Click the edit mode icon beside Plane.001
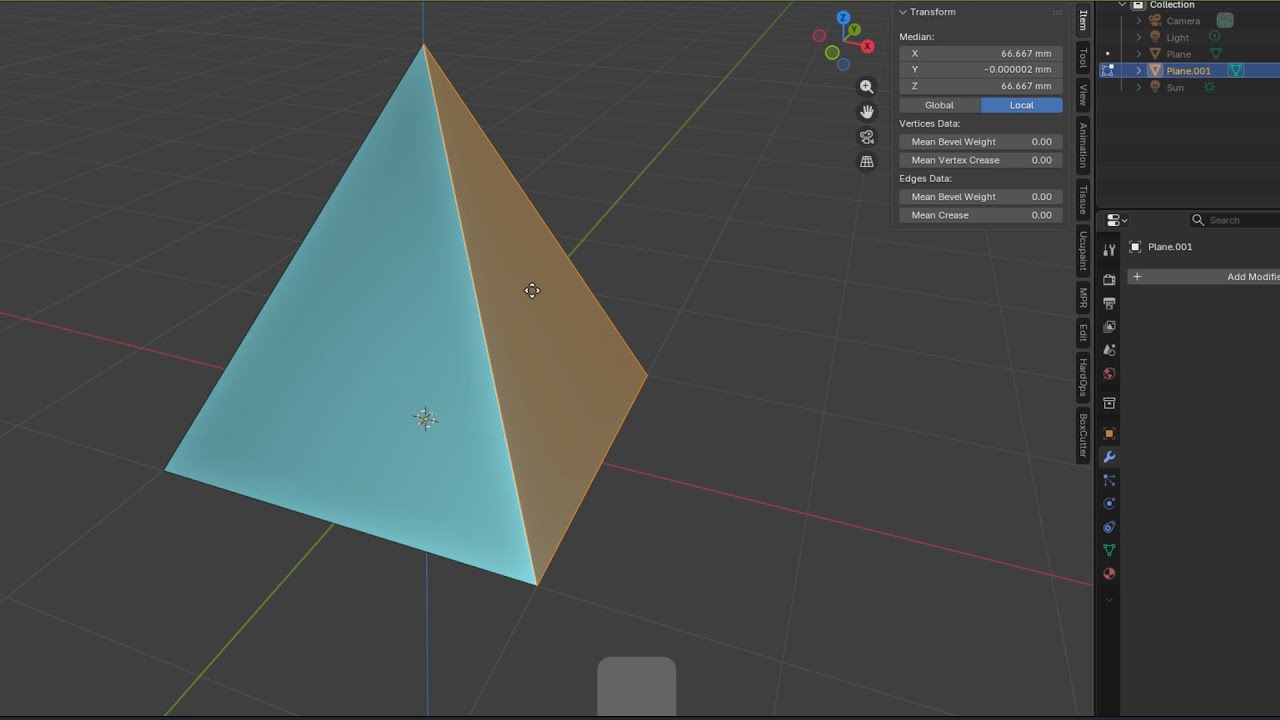The image size is (1280, 720). click(x=1107, y=70)
